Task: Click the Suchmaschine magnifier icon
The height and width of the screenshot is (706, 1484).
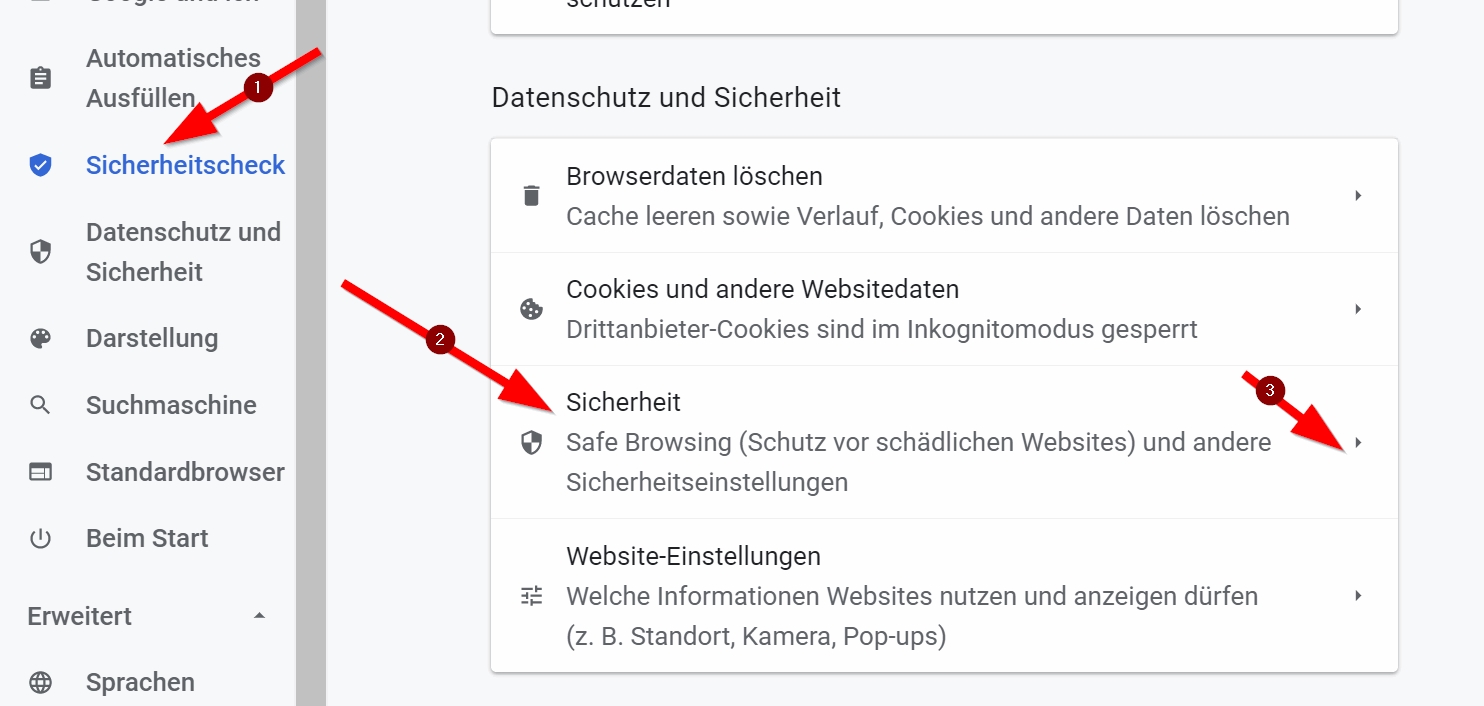Action: [x=40, y=405]
